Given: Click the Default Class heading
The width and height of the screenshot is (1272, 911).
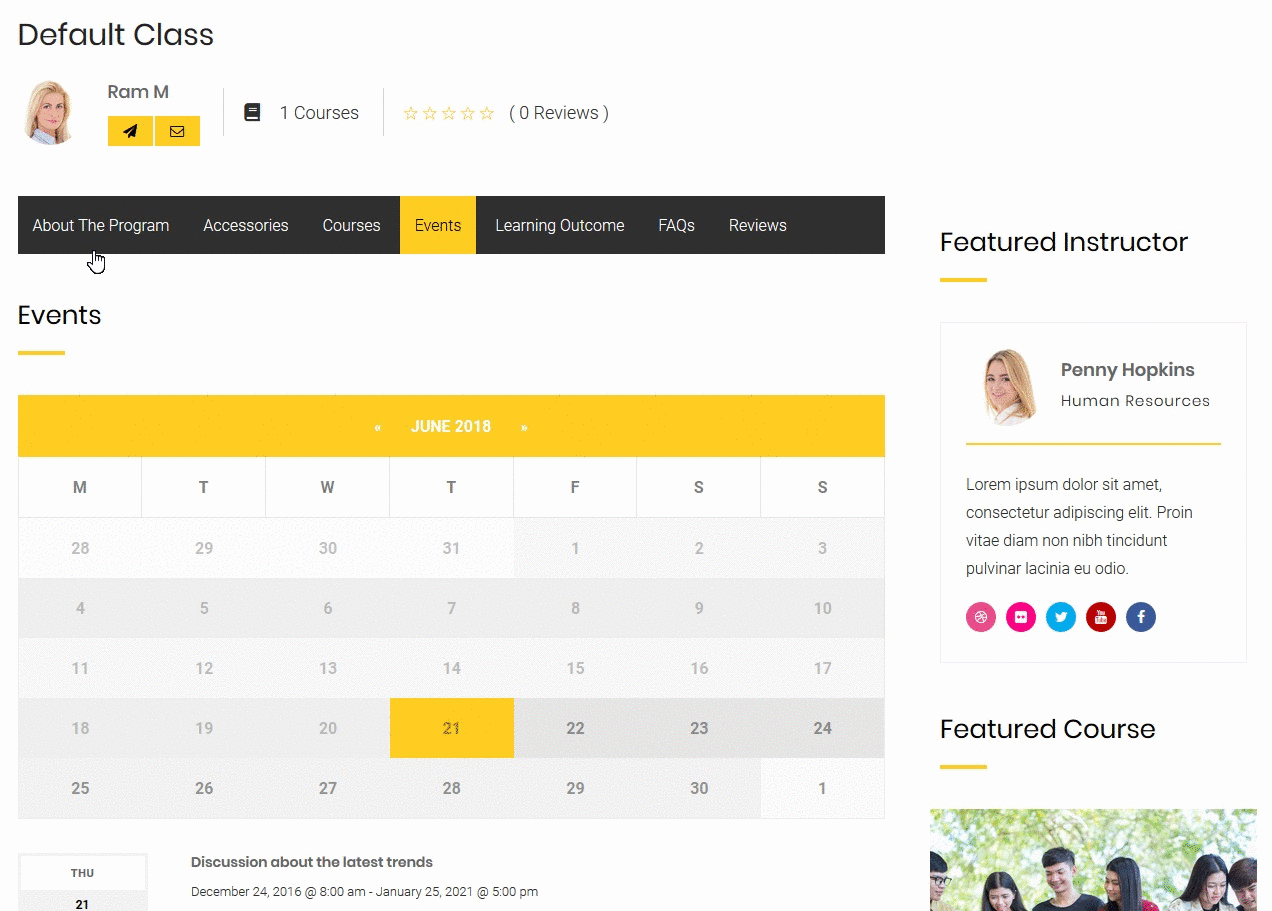Looking at the screenshot, I should point(116,35).
